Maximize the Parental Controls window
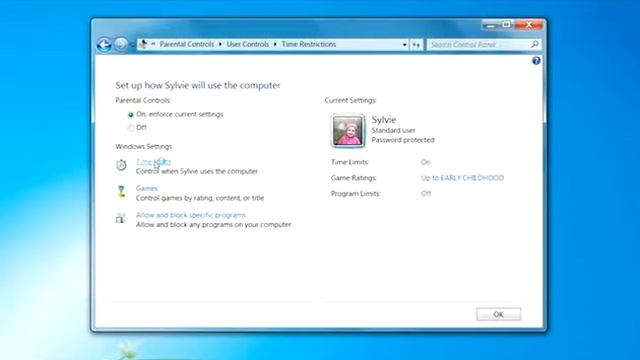Viewport: 640px width, 360px height. (507, 25)
